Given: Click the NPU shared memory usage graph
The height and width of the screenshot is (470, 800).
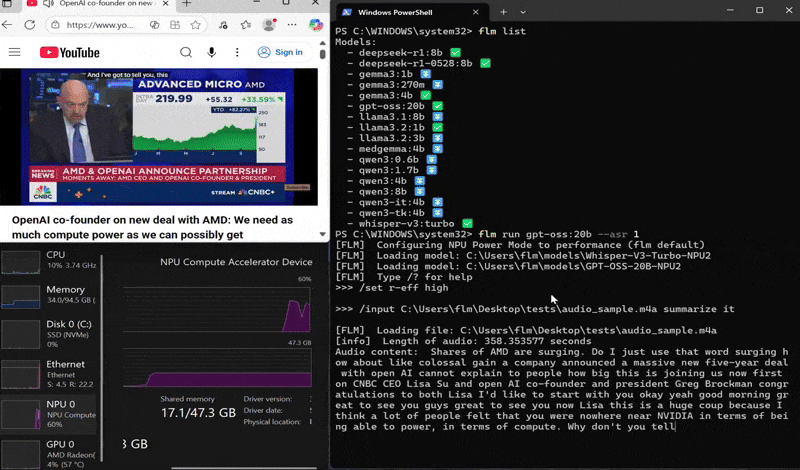Looking at the screenshot, I should tap(217, 368).
